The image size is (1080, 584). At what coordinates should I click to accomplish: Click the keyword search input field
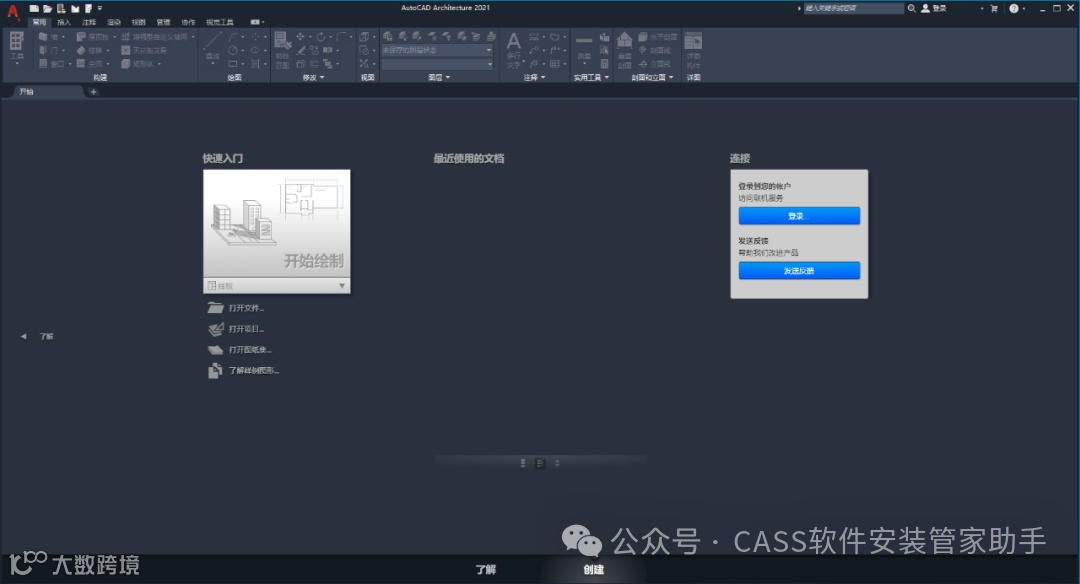(853, 8)
